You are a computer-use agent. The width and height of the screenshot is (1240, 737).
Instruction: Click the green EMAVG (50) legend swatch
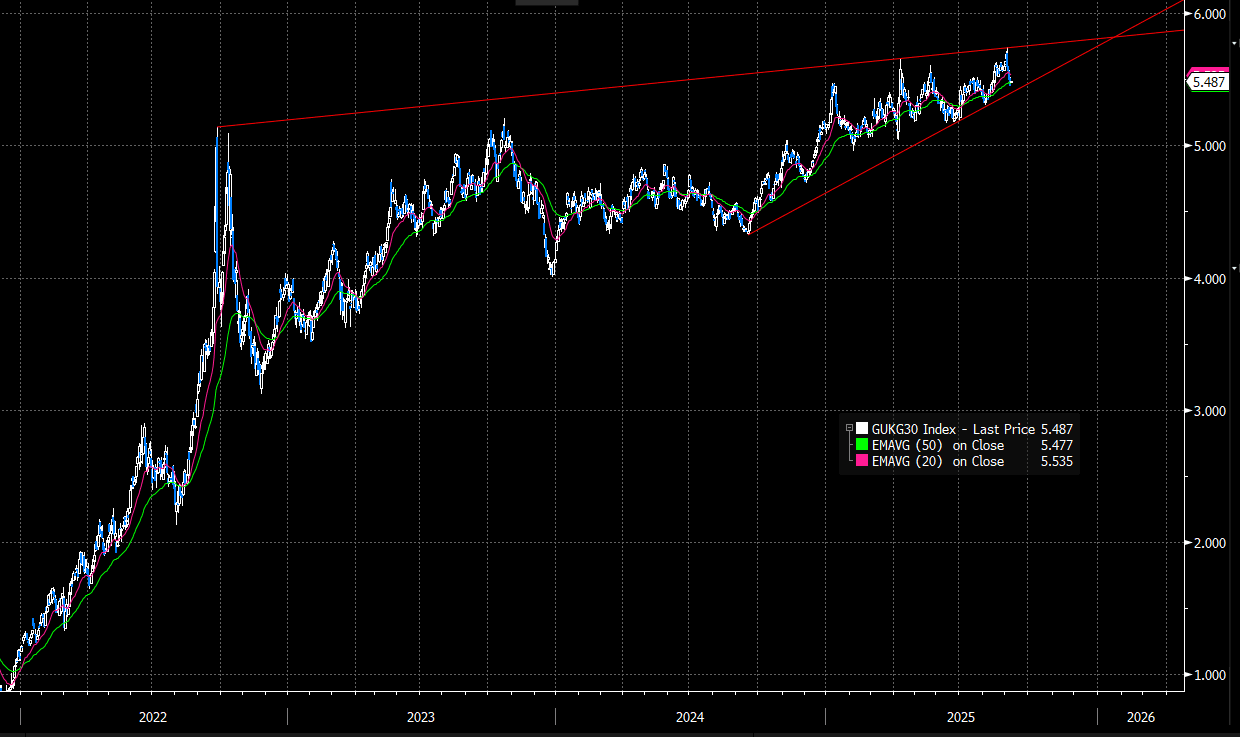click(x=861, y=445)
